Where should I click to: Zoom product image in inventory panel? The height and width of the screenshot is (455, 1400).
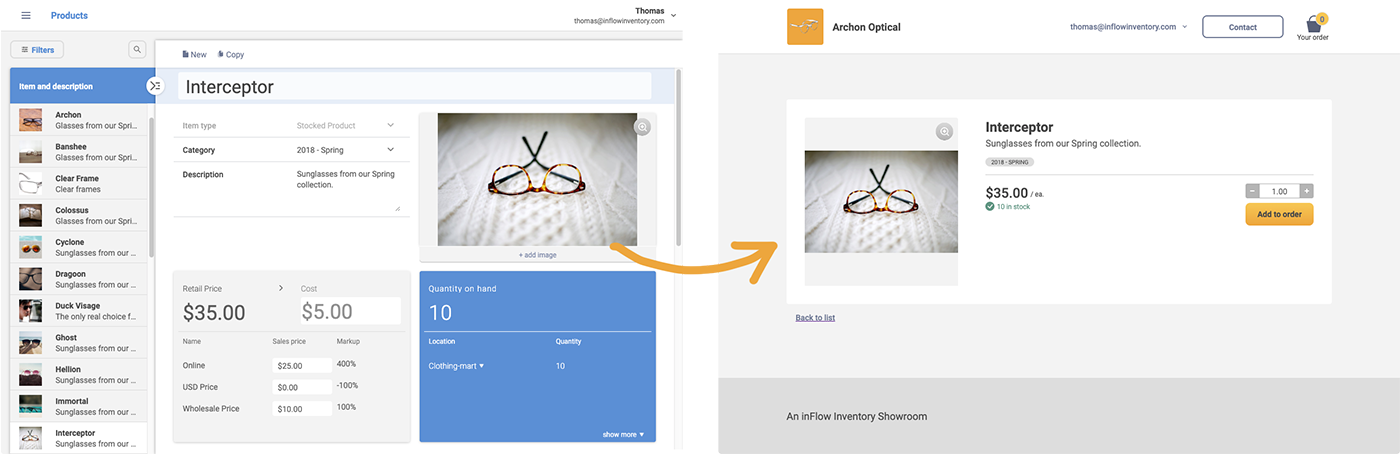(x=642, y=127)
